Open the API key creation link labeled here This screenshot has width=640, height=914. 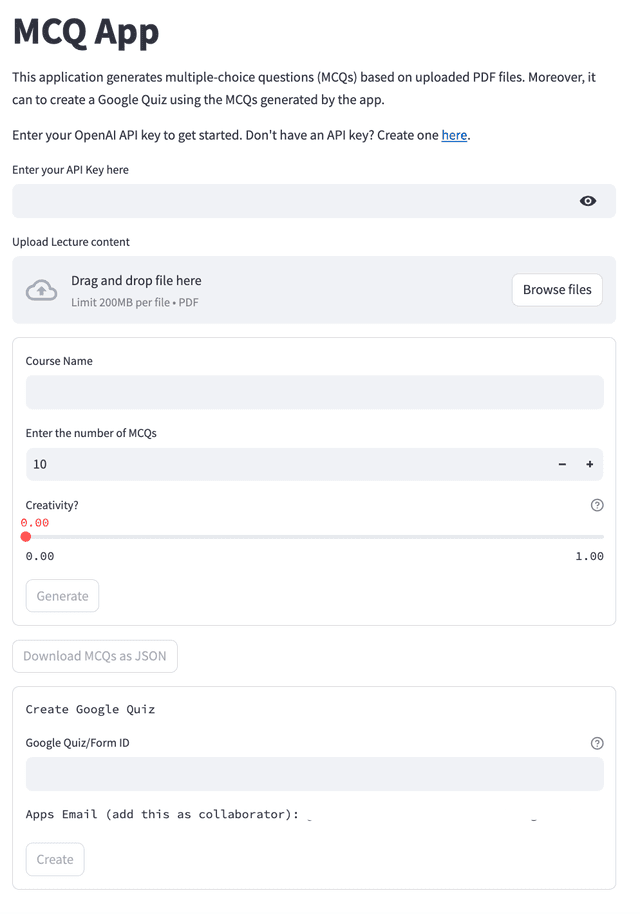coord(454,135)
